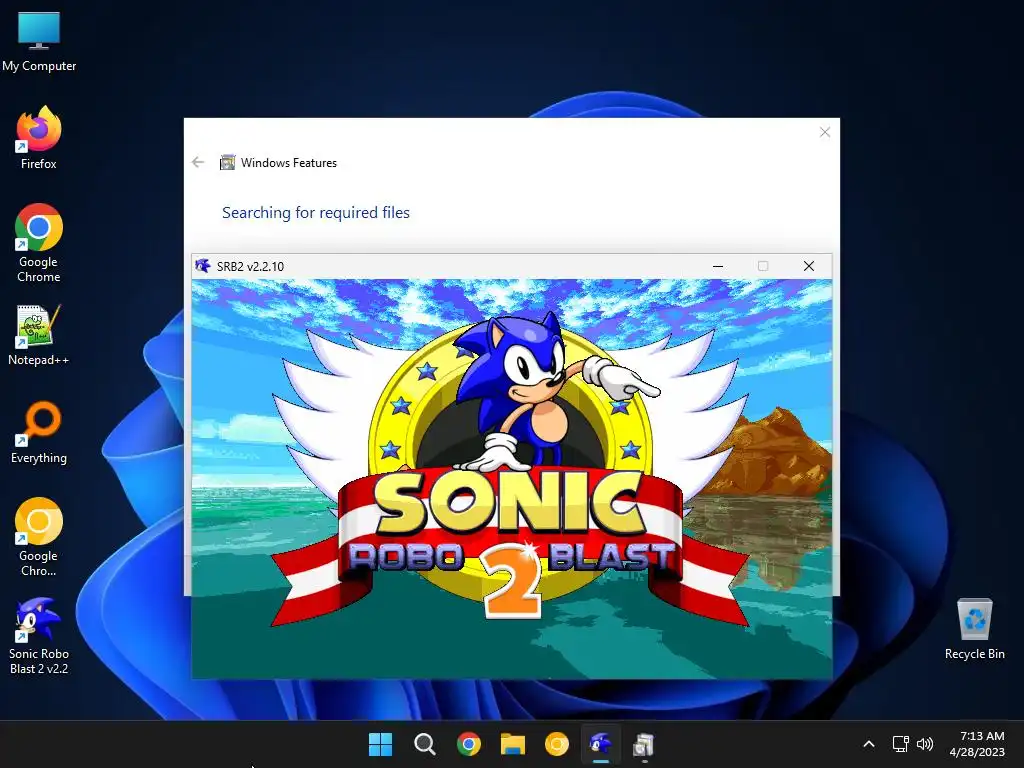
Task: Show hidden system tray icons
Action: point(869,744)
